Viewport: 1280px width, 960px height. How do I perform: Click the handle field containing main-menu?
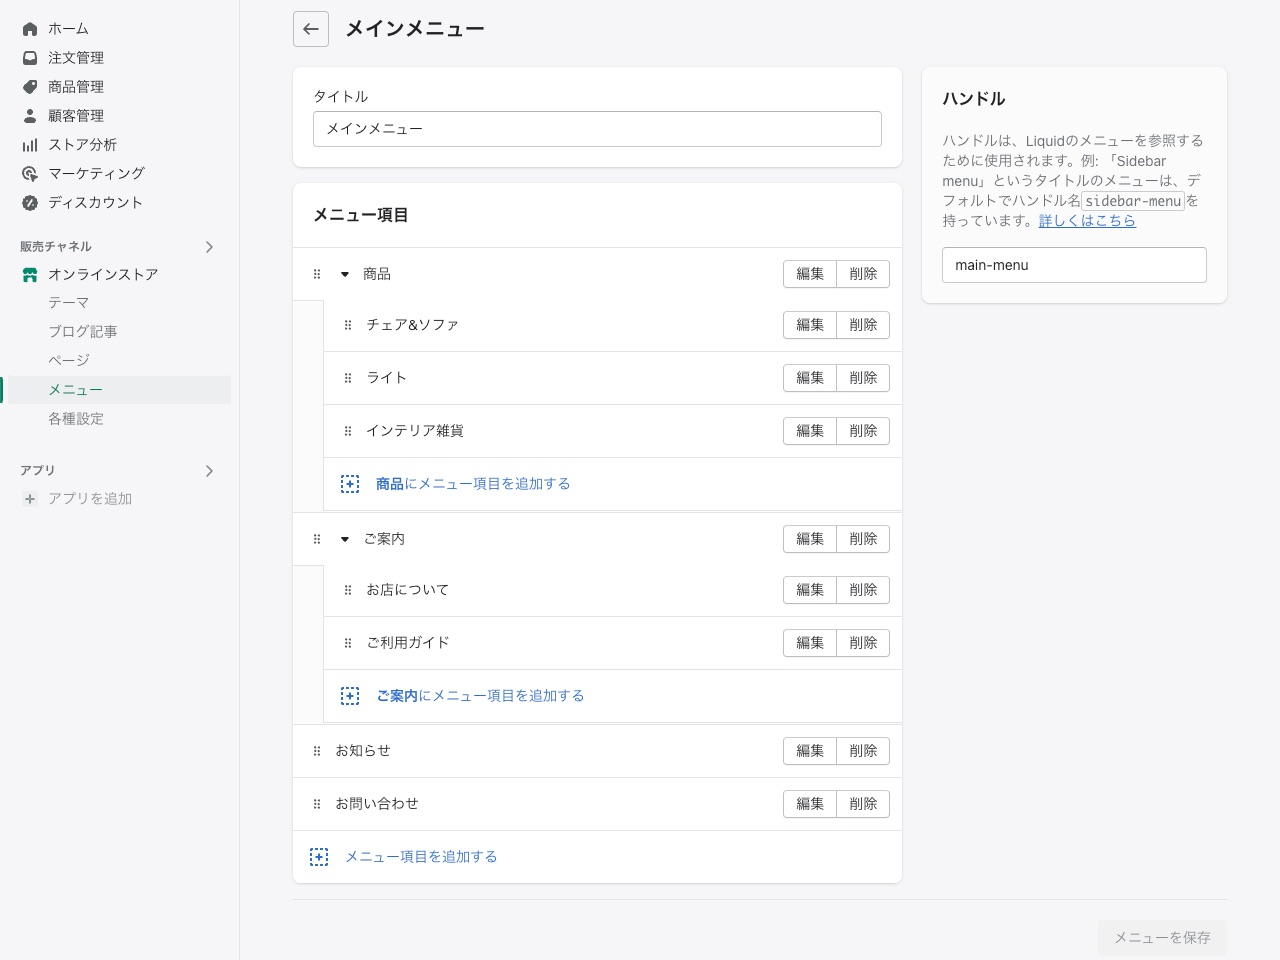(1074, 265)
